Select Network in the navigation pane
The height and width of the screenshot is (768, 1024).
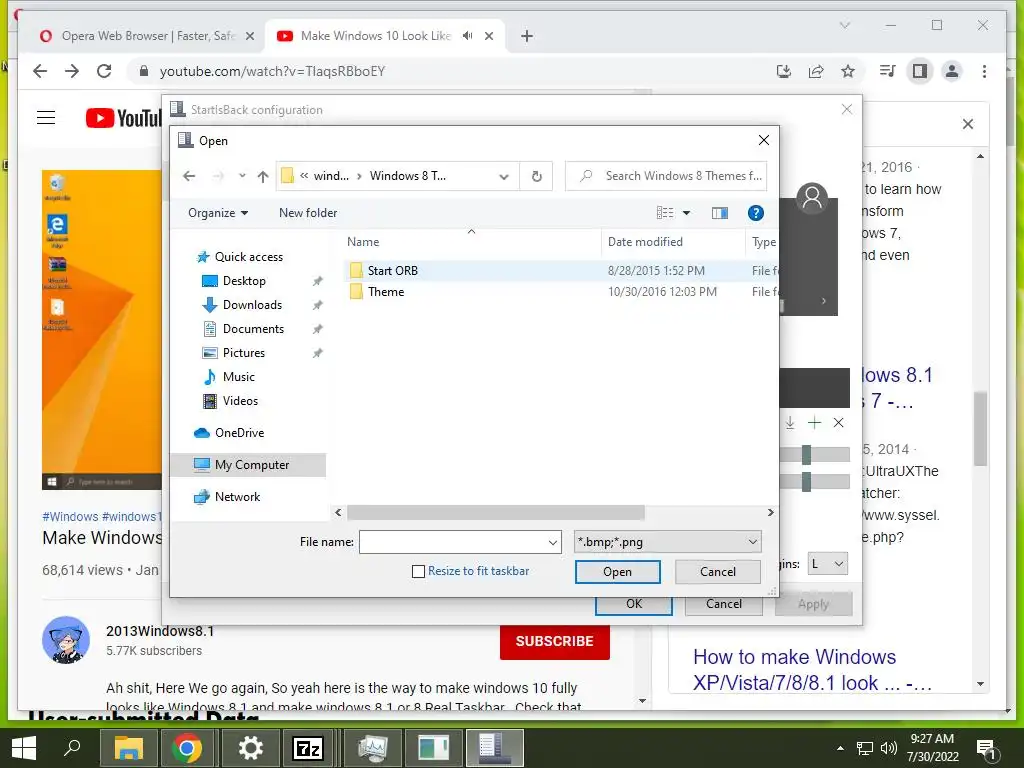[x=237, y=497]
